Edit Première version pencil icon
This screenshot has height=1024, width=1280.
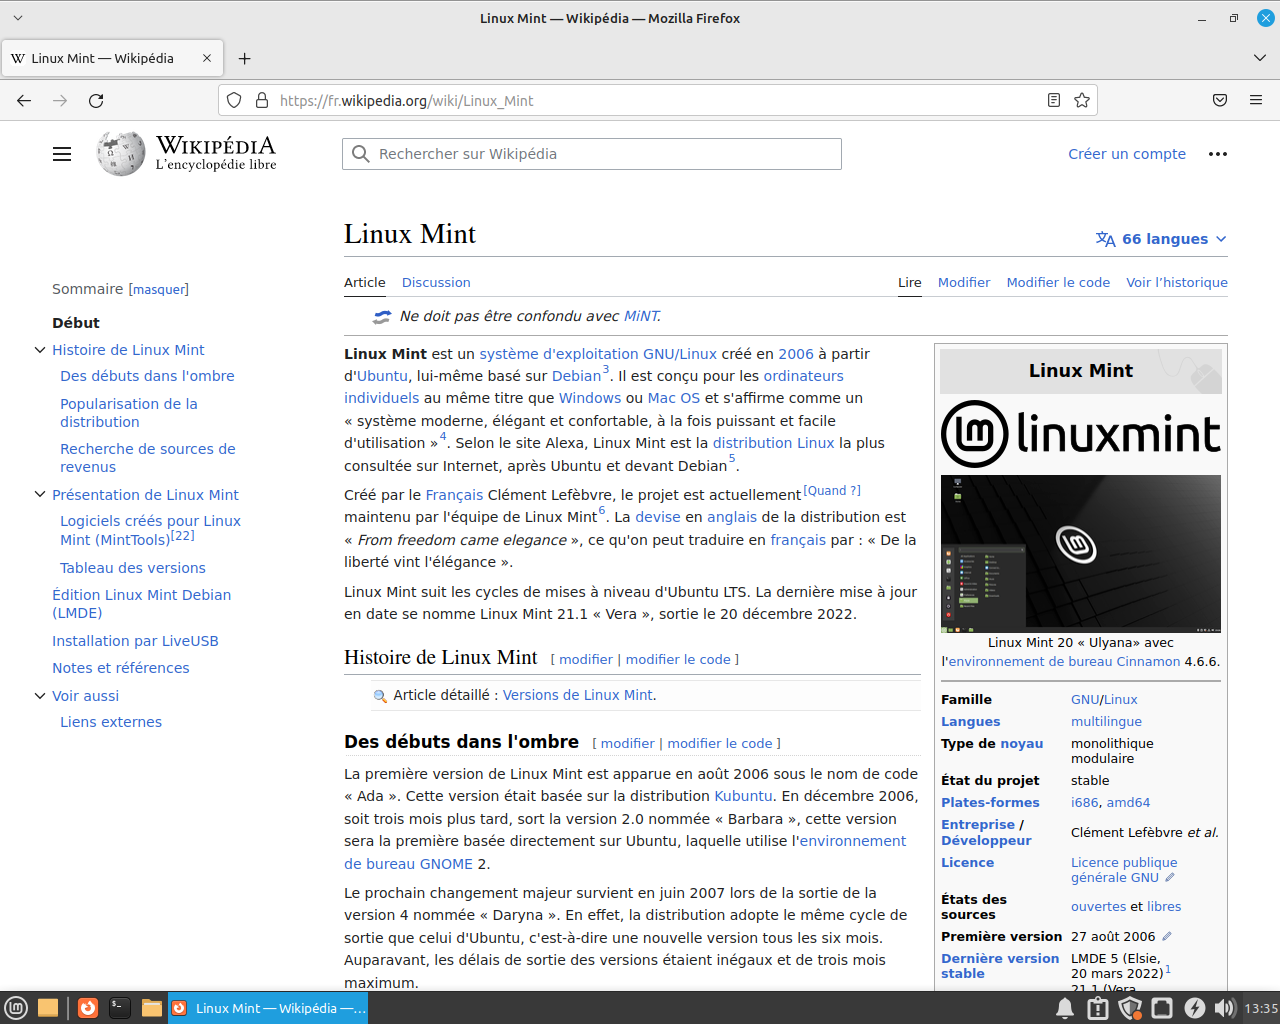pyautogui.click(x=1166, y=937)
